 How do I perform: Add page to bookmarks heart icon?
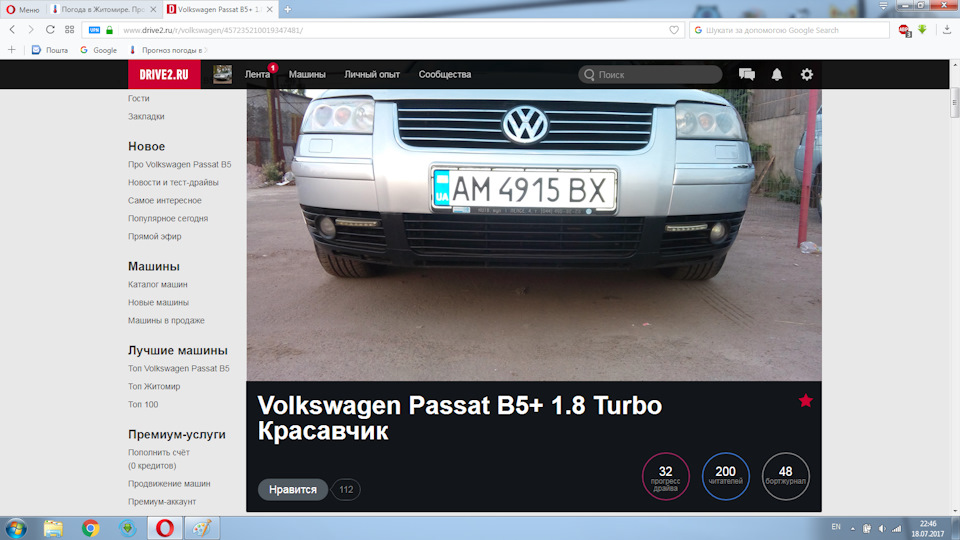tap(674, 30)
